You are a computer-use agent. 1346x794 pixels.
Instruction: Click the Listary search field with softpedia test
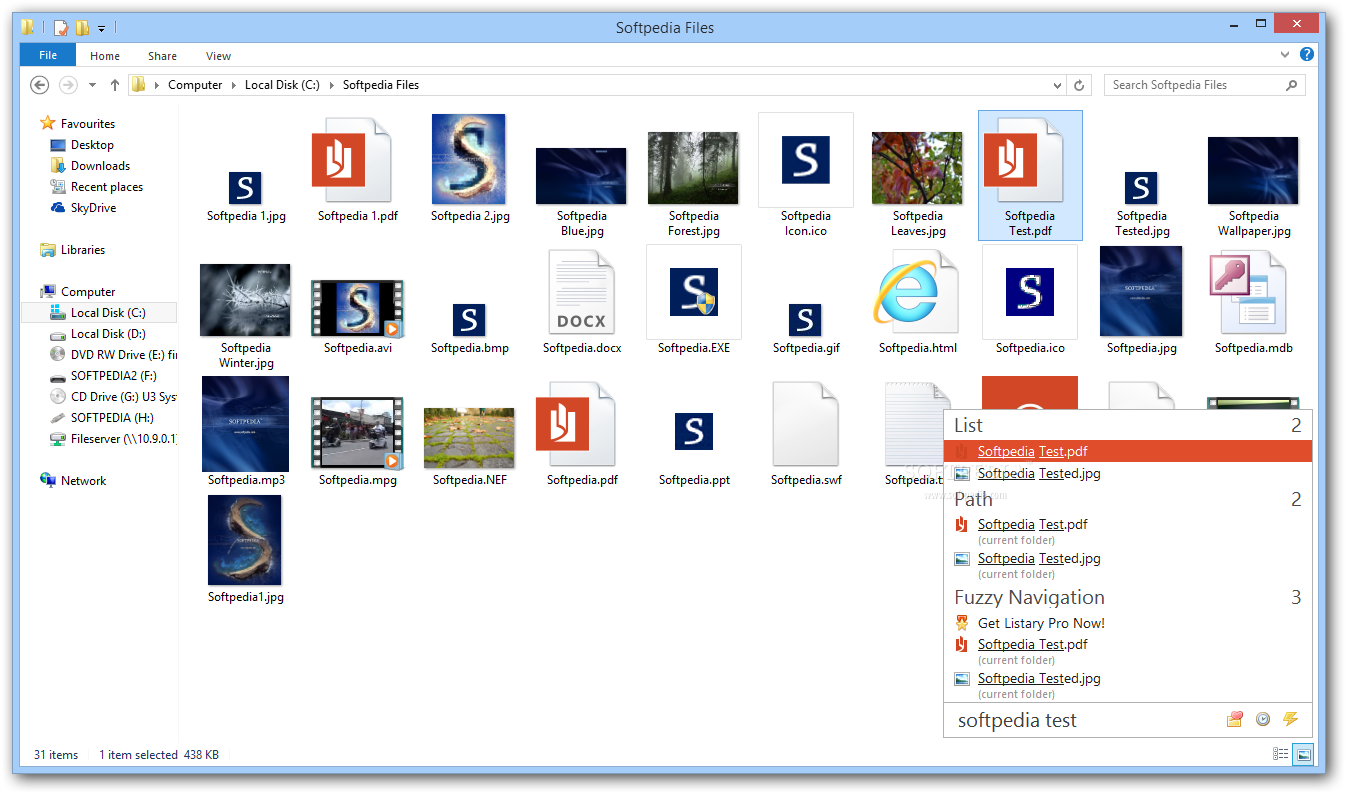pos(1086,720)
